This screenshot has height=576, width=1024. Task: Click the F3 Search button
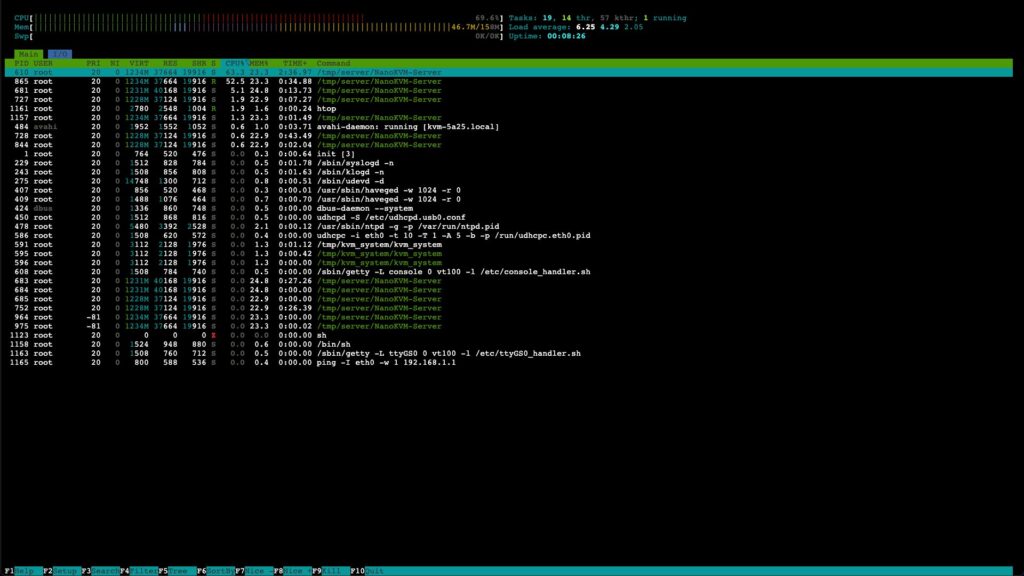[101, 571]
